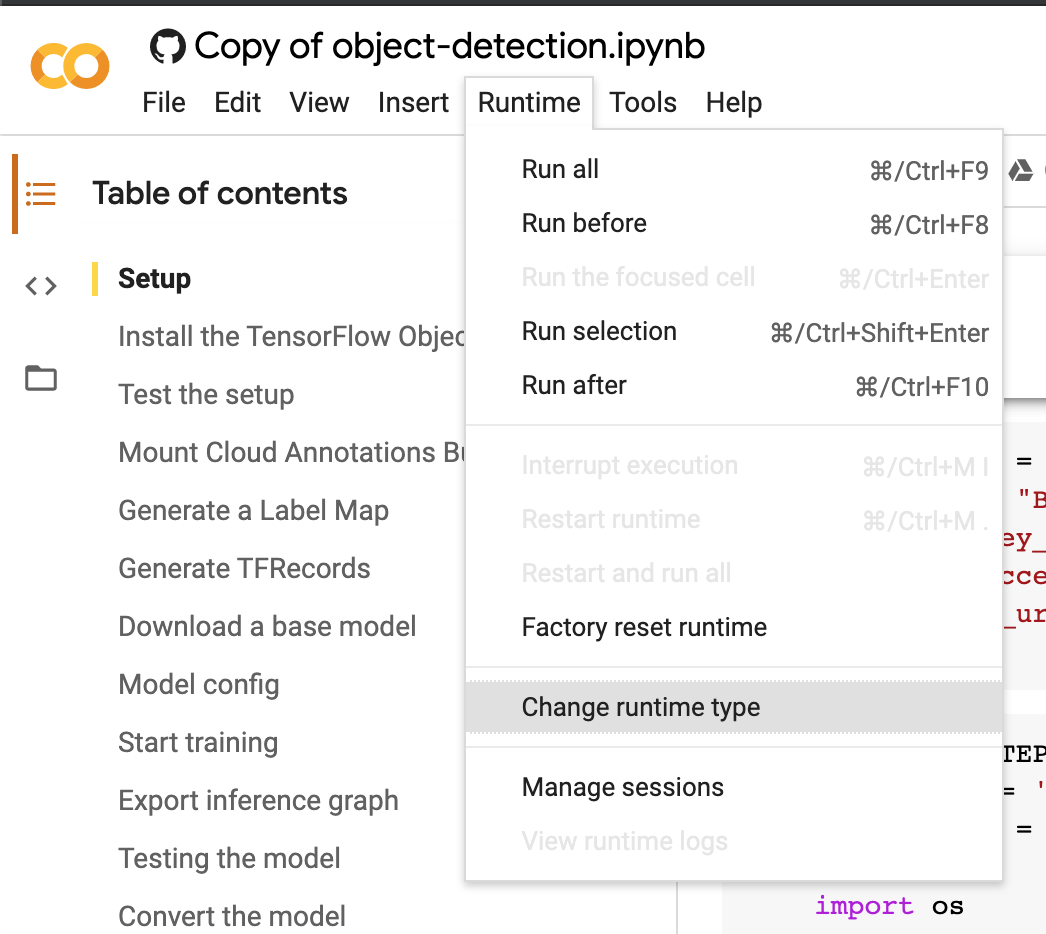The height and width of the screenshot is (934, 1046).
Task: Choose Manage sessions
Action: click(x=622, y=787)
